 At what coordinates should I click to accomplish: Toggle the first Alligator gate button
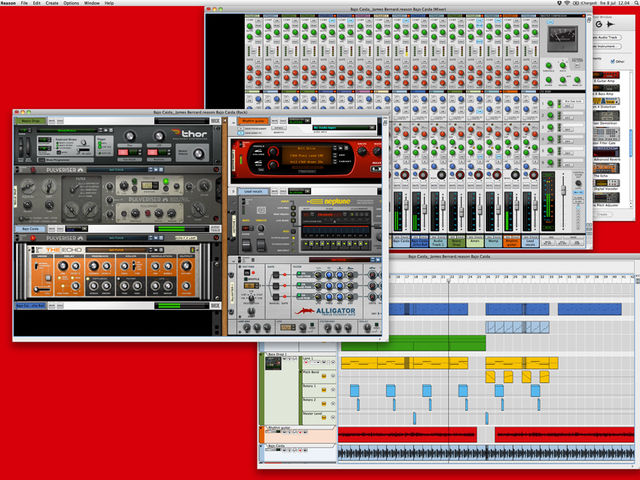pos(276,274)
